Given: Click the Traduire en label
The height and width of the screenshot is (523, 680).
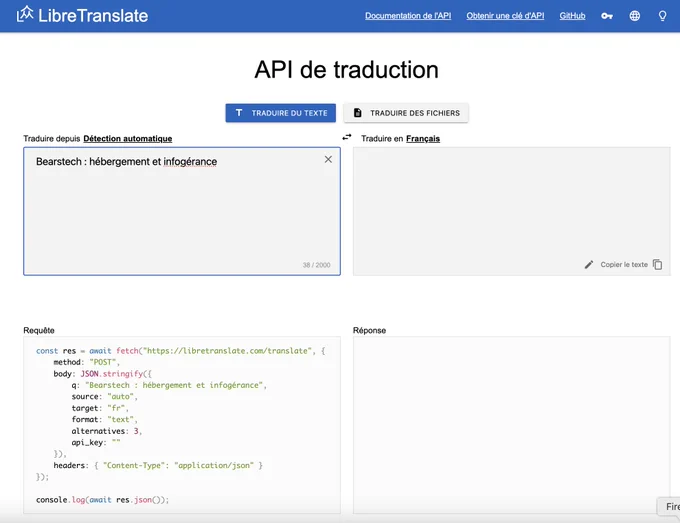Looking at the screenshot, I should tap(382, 139).
